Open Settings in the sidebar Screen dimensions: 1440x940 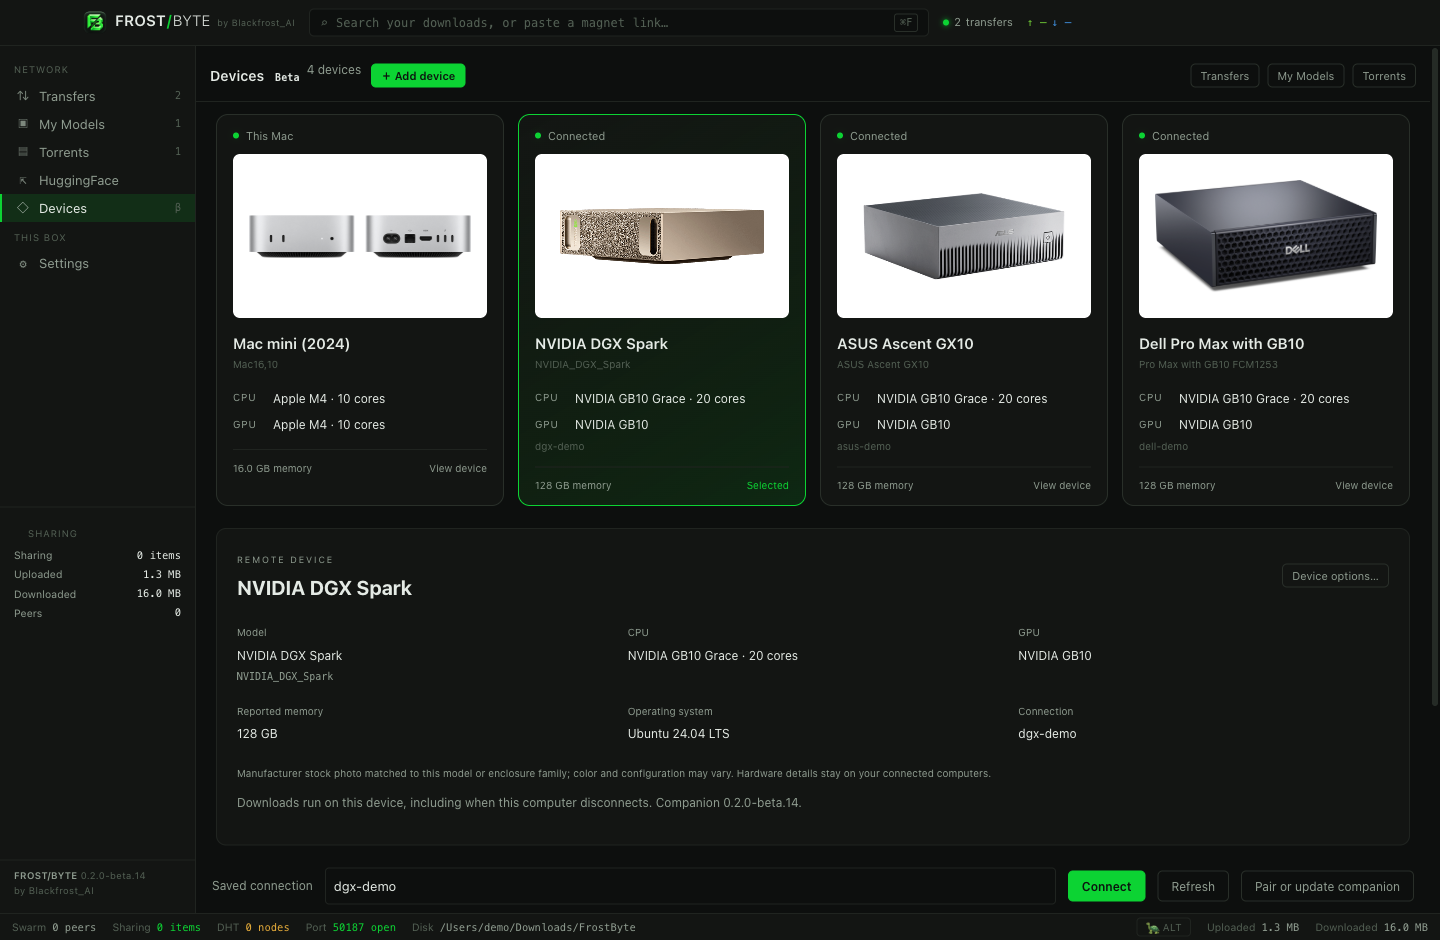98,264
